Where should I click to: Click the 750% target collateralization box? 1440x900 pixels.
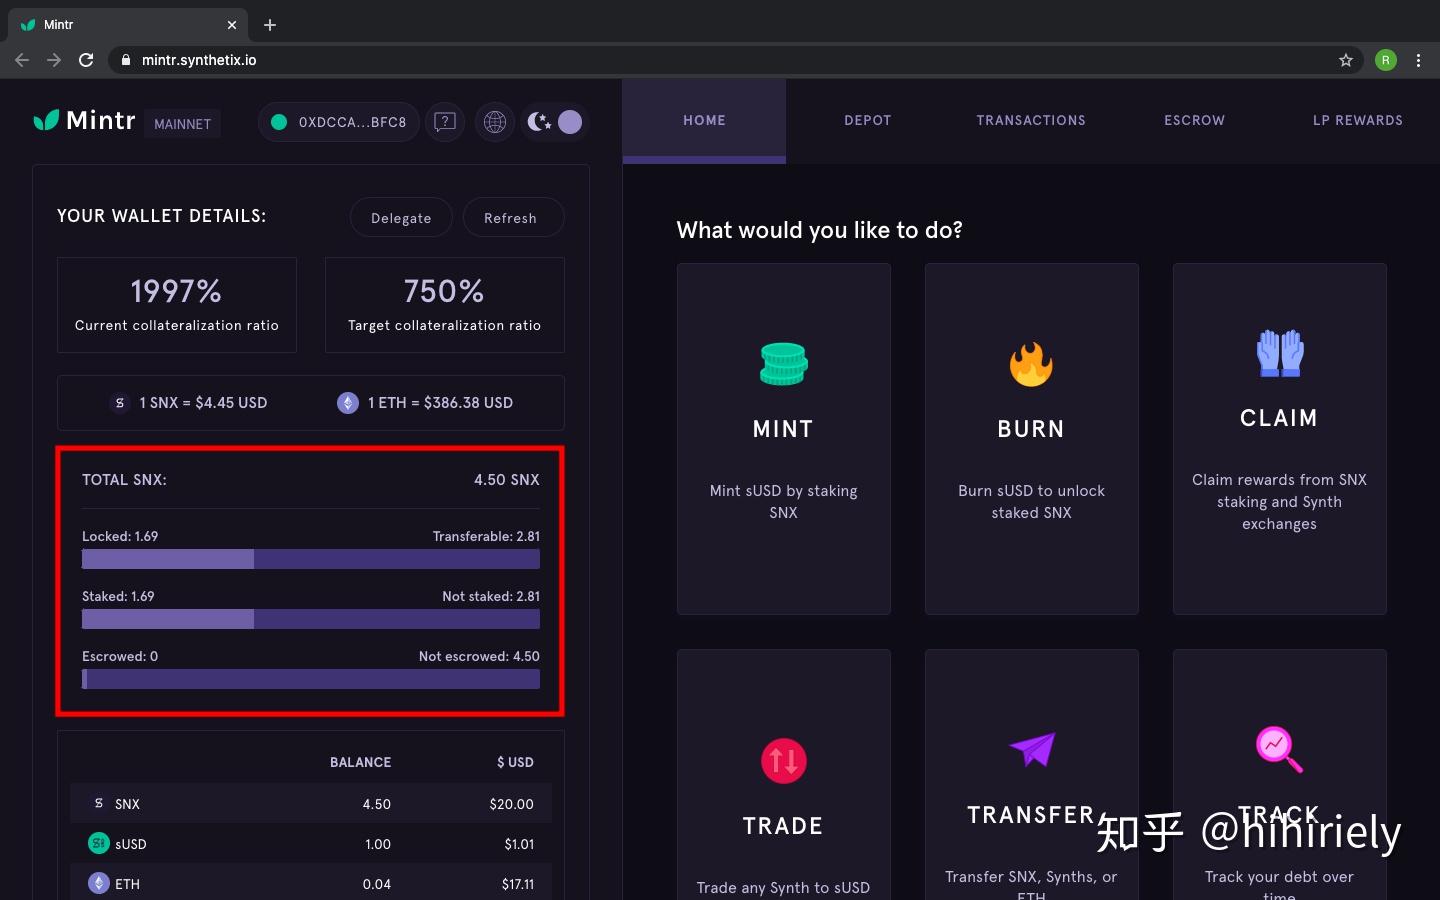444,305
